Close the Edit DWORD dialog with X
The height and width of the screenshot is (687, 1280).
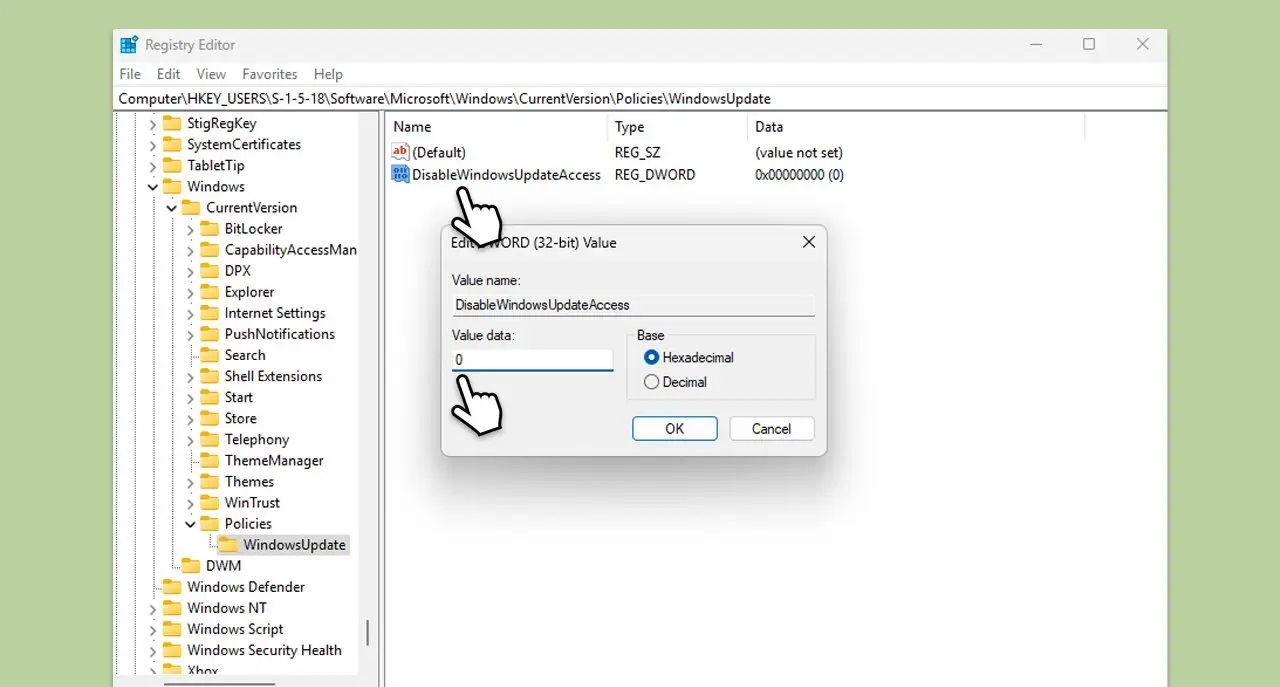point(809,242)
